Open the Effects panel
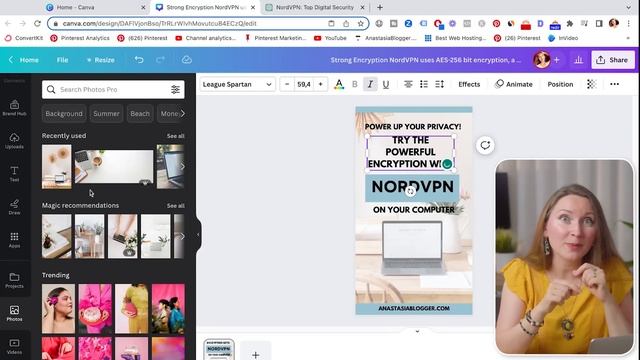The height and width of the screenshot is (360, 640). point(469,84)
